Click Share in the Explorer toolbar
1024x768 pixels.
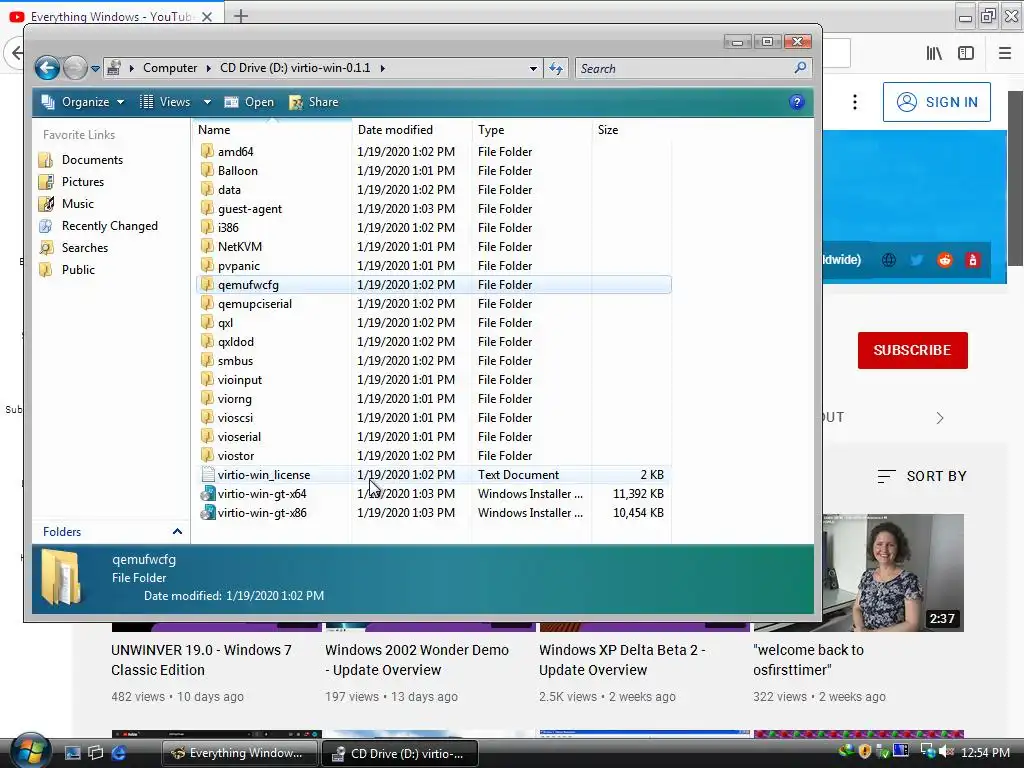point(314,102)
